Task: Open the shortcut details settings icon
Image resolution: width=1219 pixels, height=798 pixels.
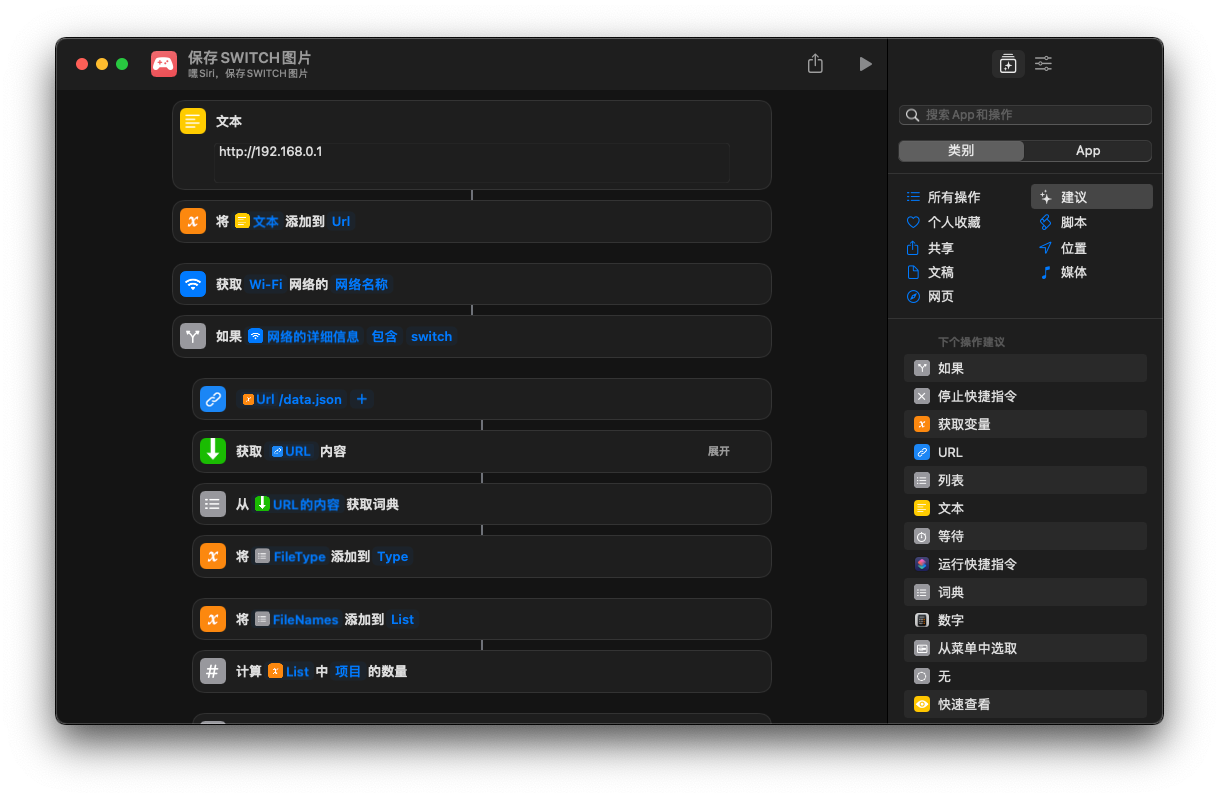Action: point(1043,64)
